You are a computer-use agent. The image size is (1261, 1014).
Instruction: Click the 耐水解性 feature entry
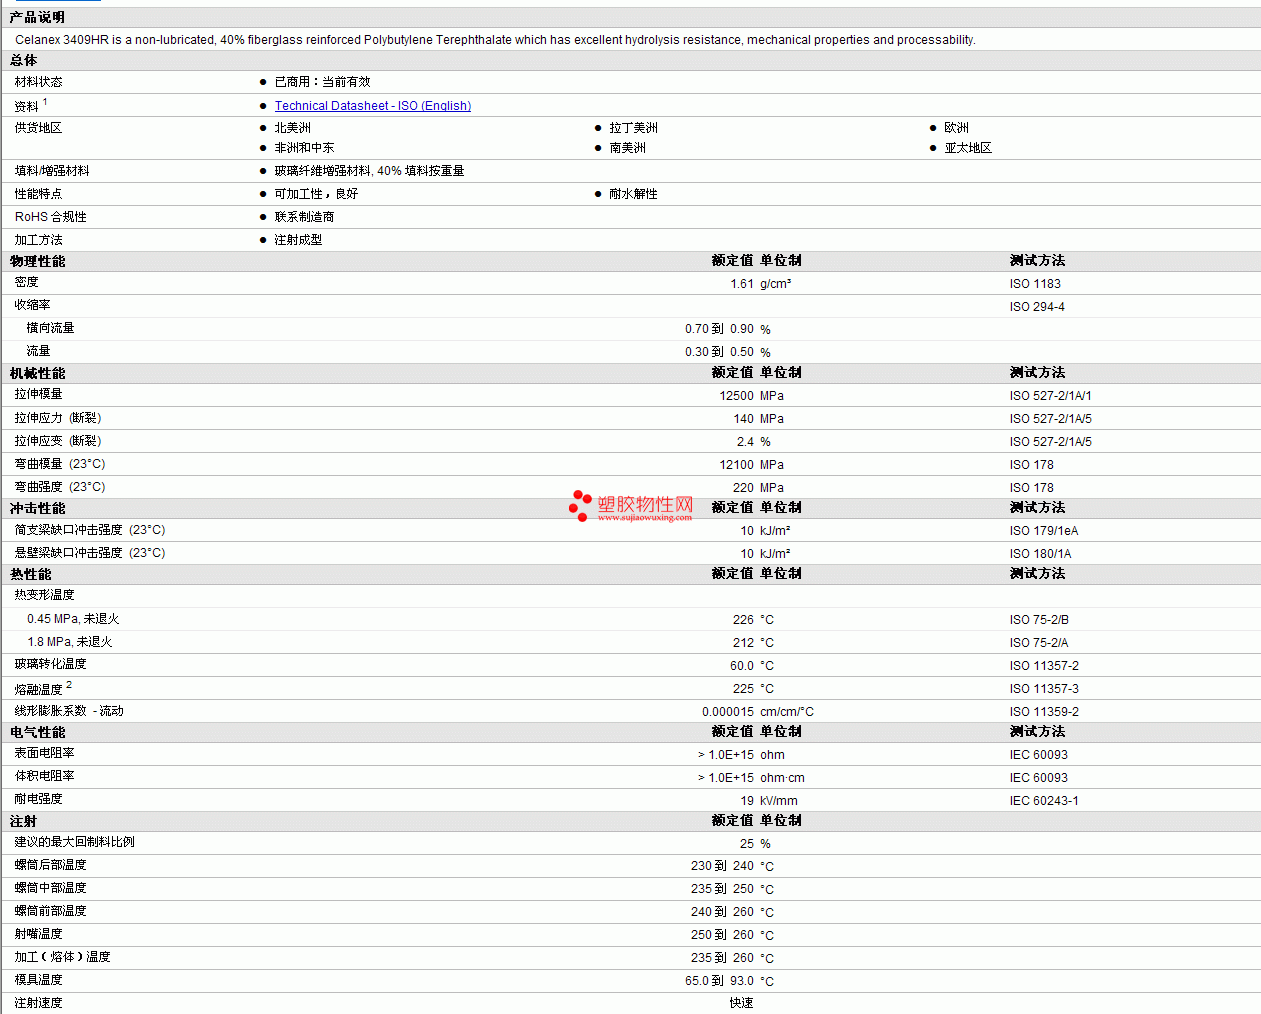coord(634,194)
